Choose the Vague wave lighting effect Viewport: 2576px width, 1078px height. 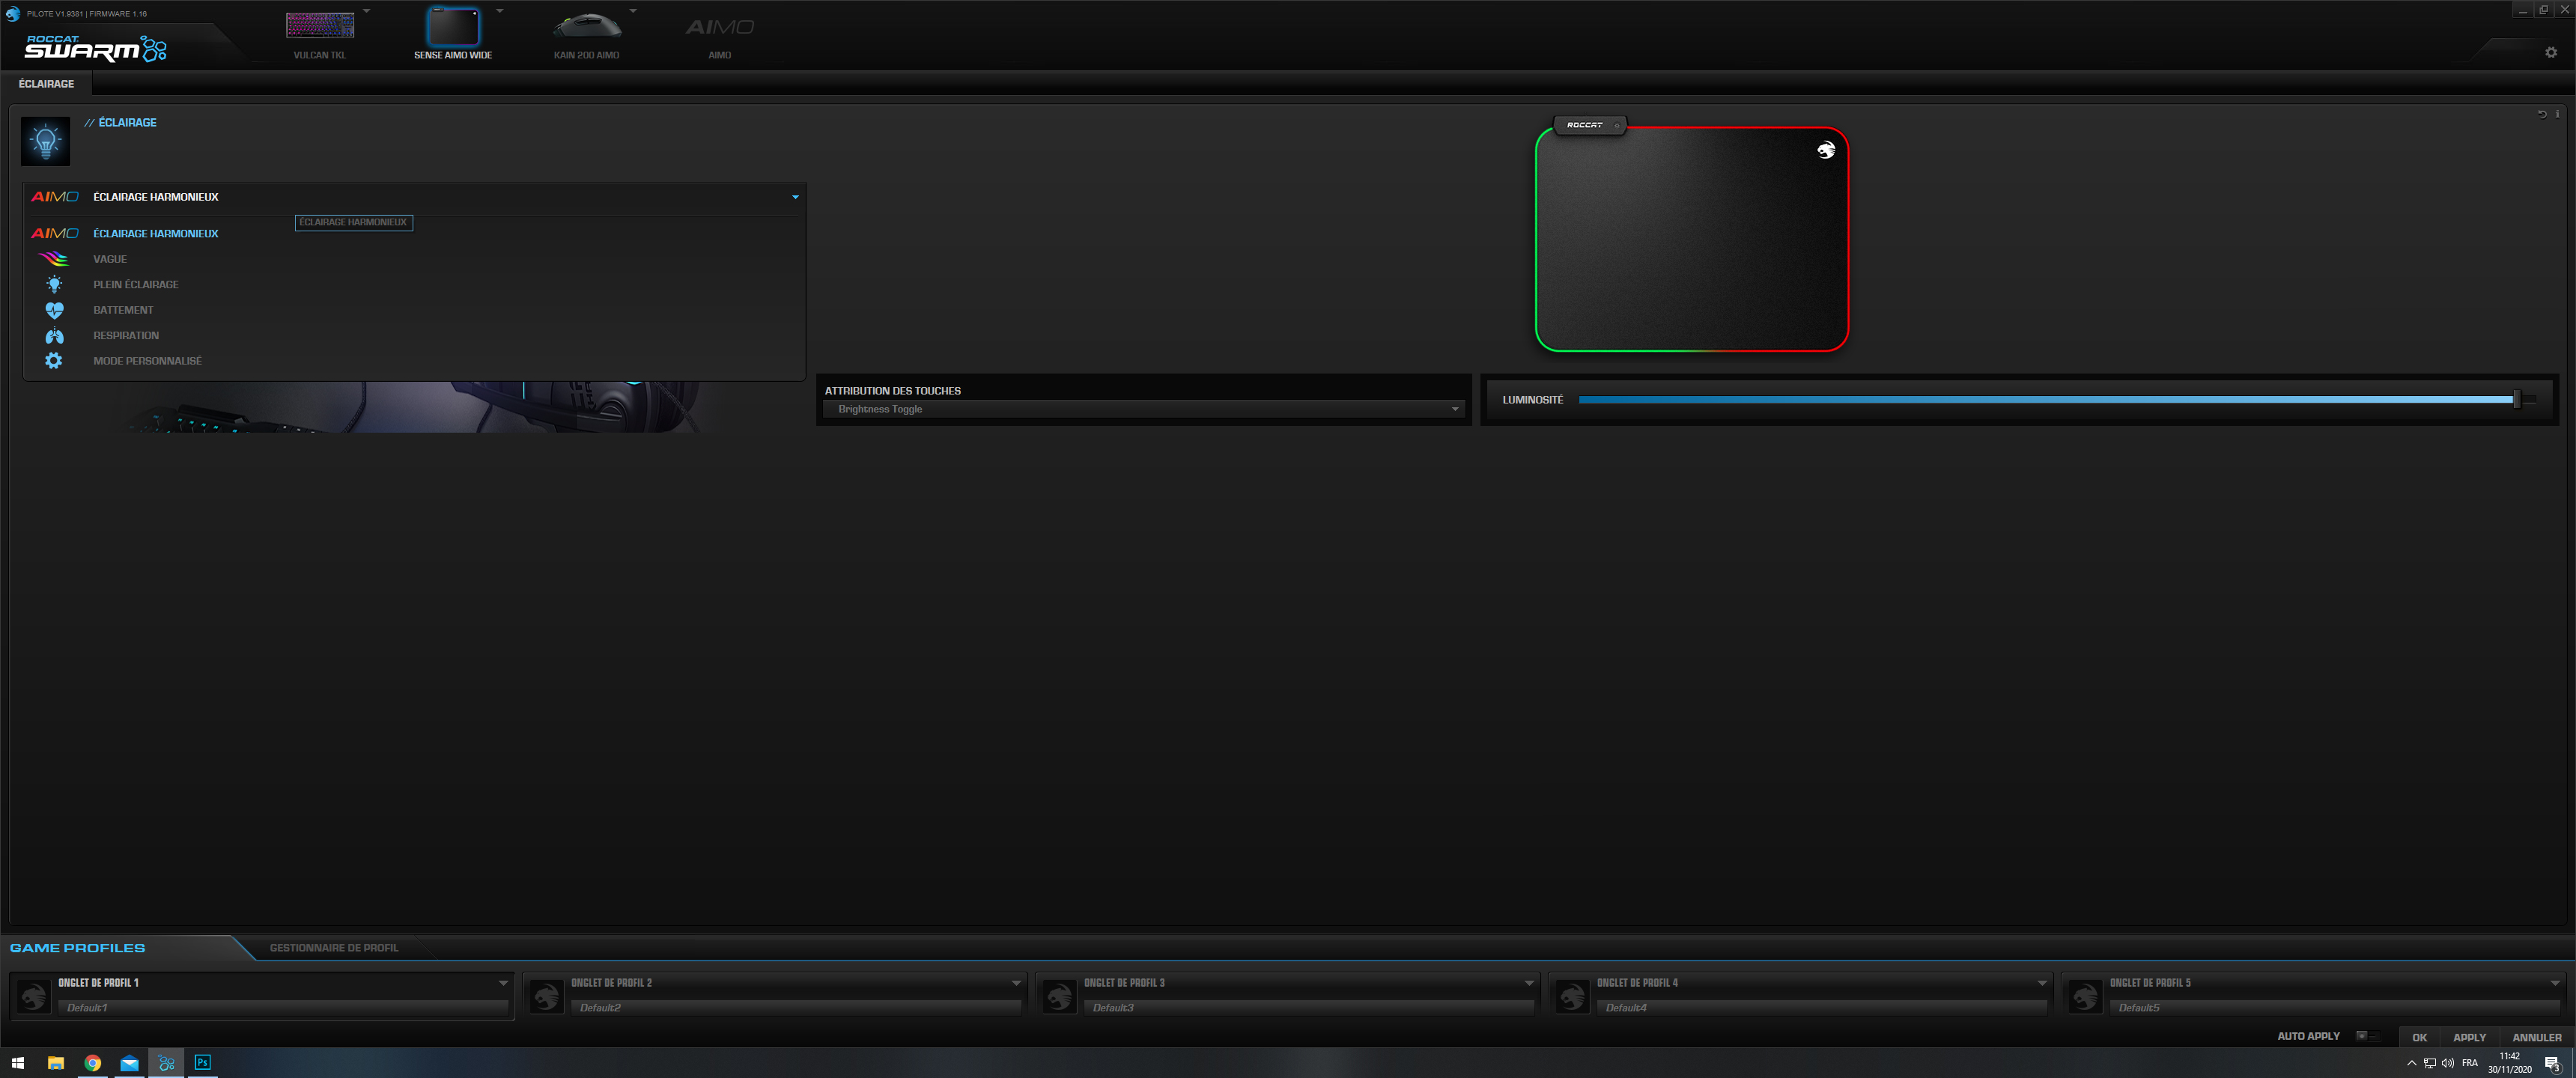click(x=110, y=259)
